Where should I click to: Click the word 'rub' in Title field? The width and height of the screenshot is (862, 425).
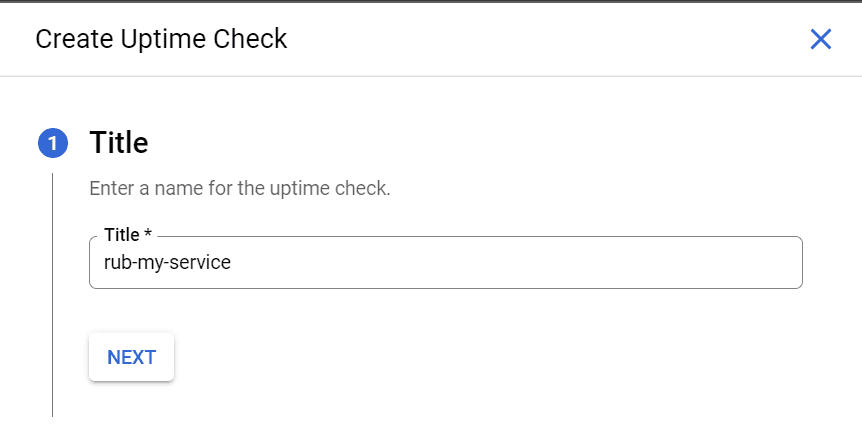[118, 263]
